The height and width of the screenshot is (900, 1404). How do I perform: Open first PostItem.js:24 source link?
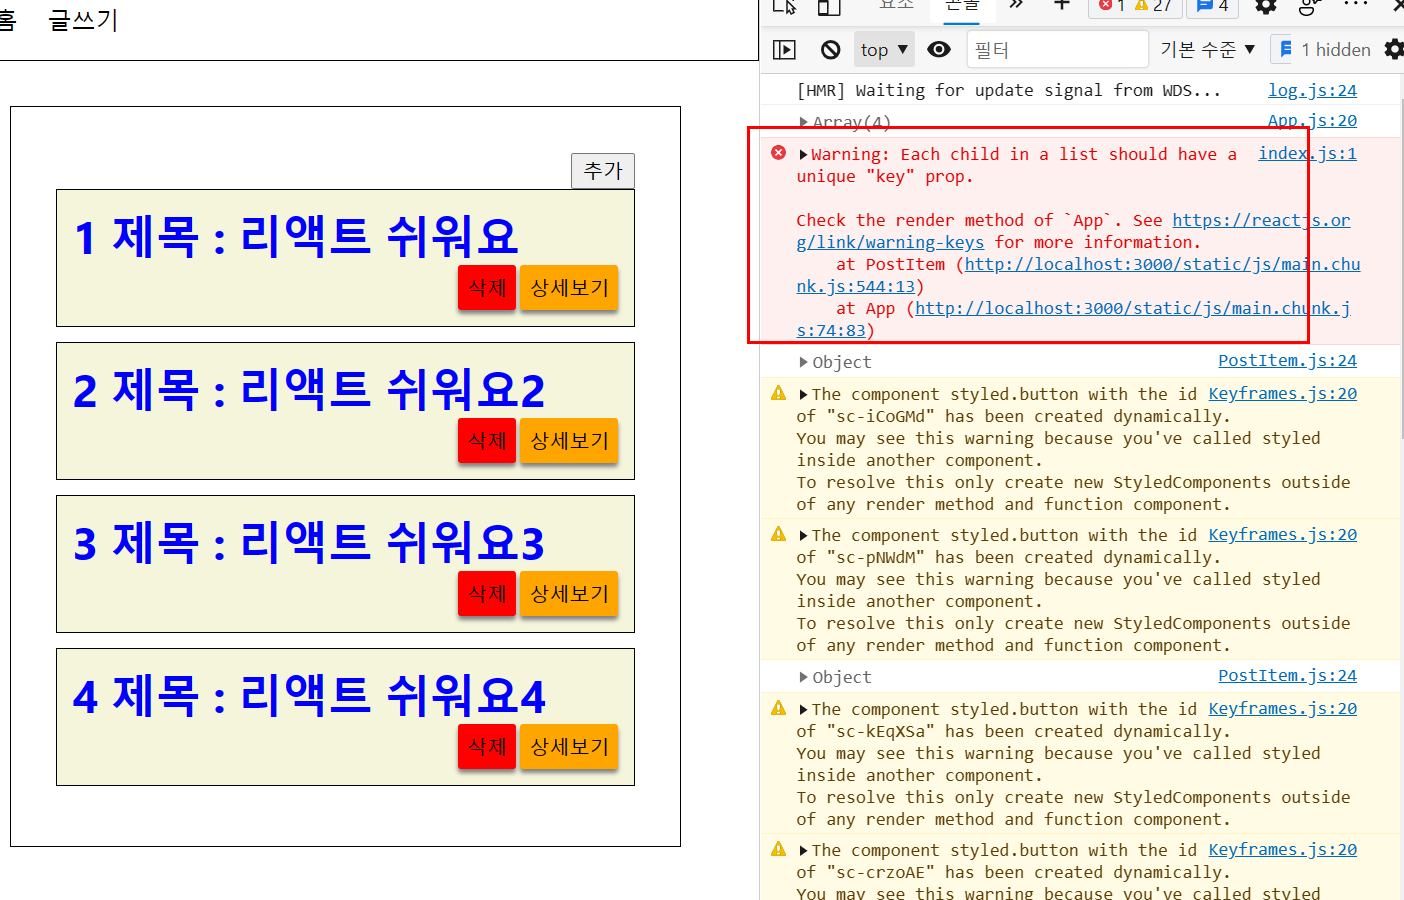(1287, 360)
